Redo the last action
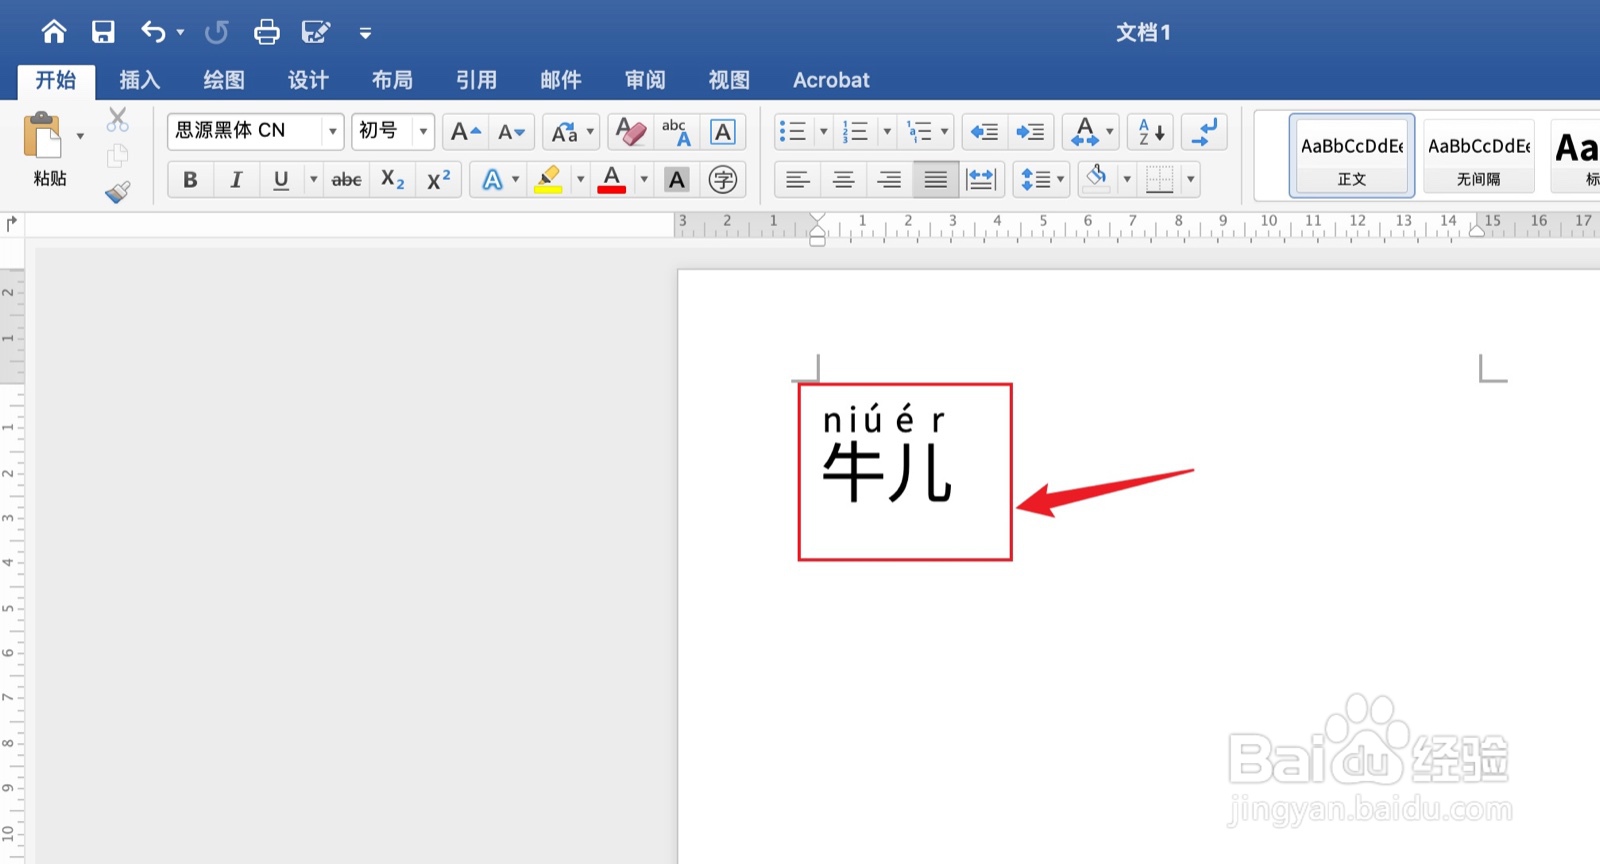1600x864 pixels. pyautogui.click(x=216, y=32)
